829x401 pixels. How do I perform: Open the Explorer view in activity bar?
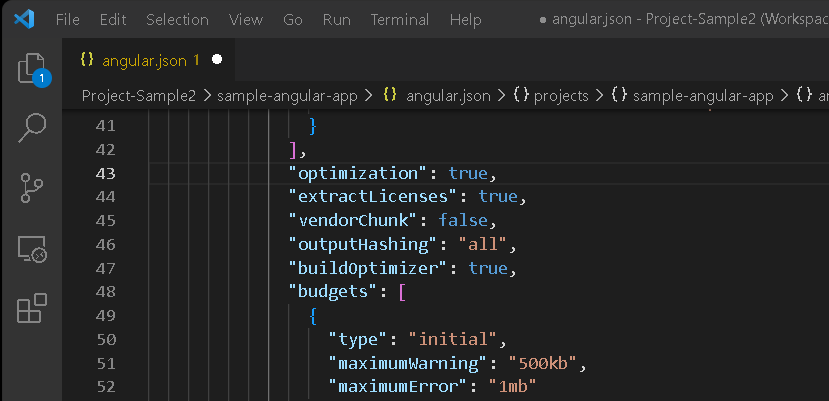click(32, 69)
